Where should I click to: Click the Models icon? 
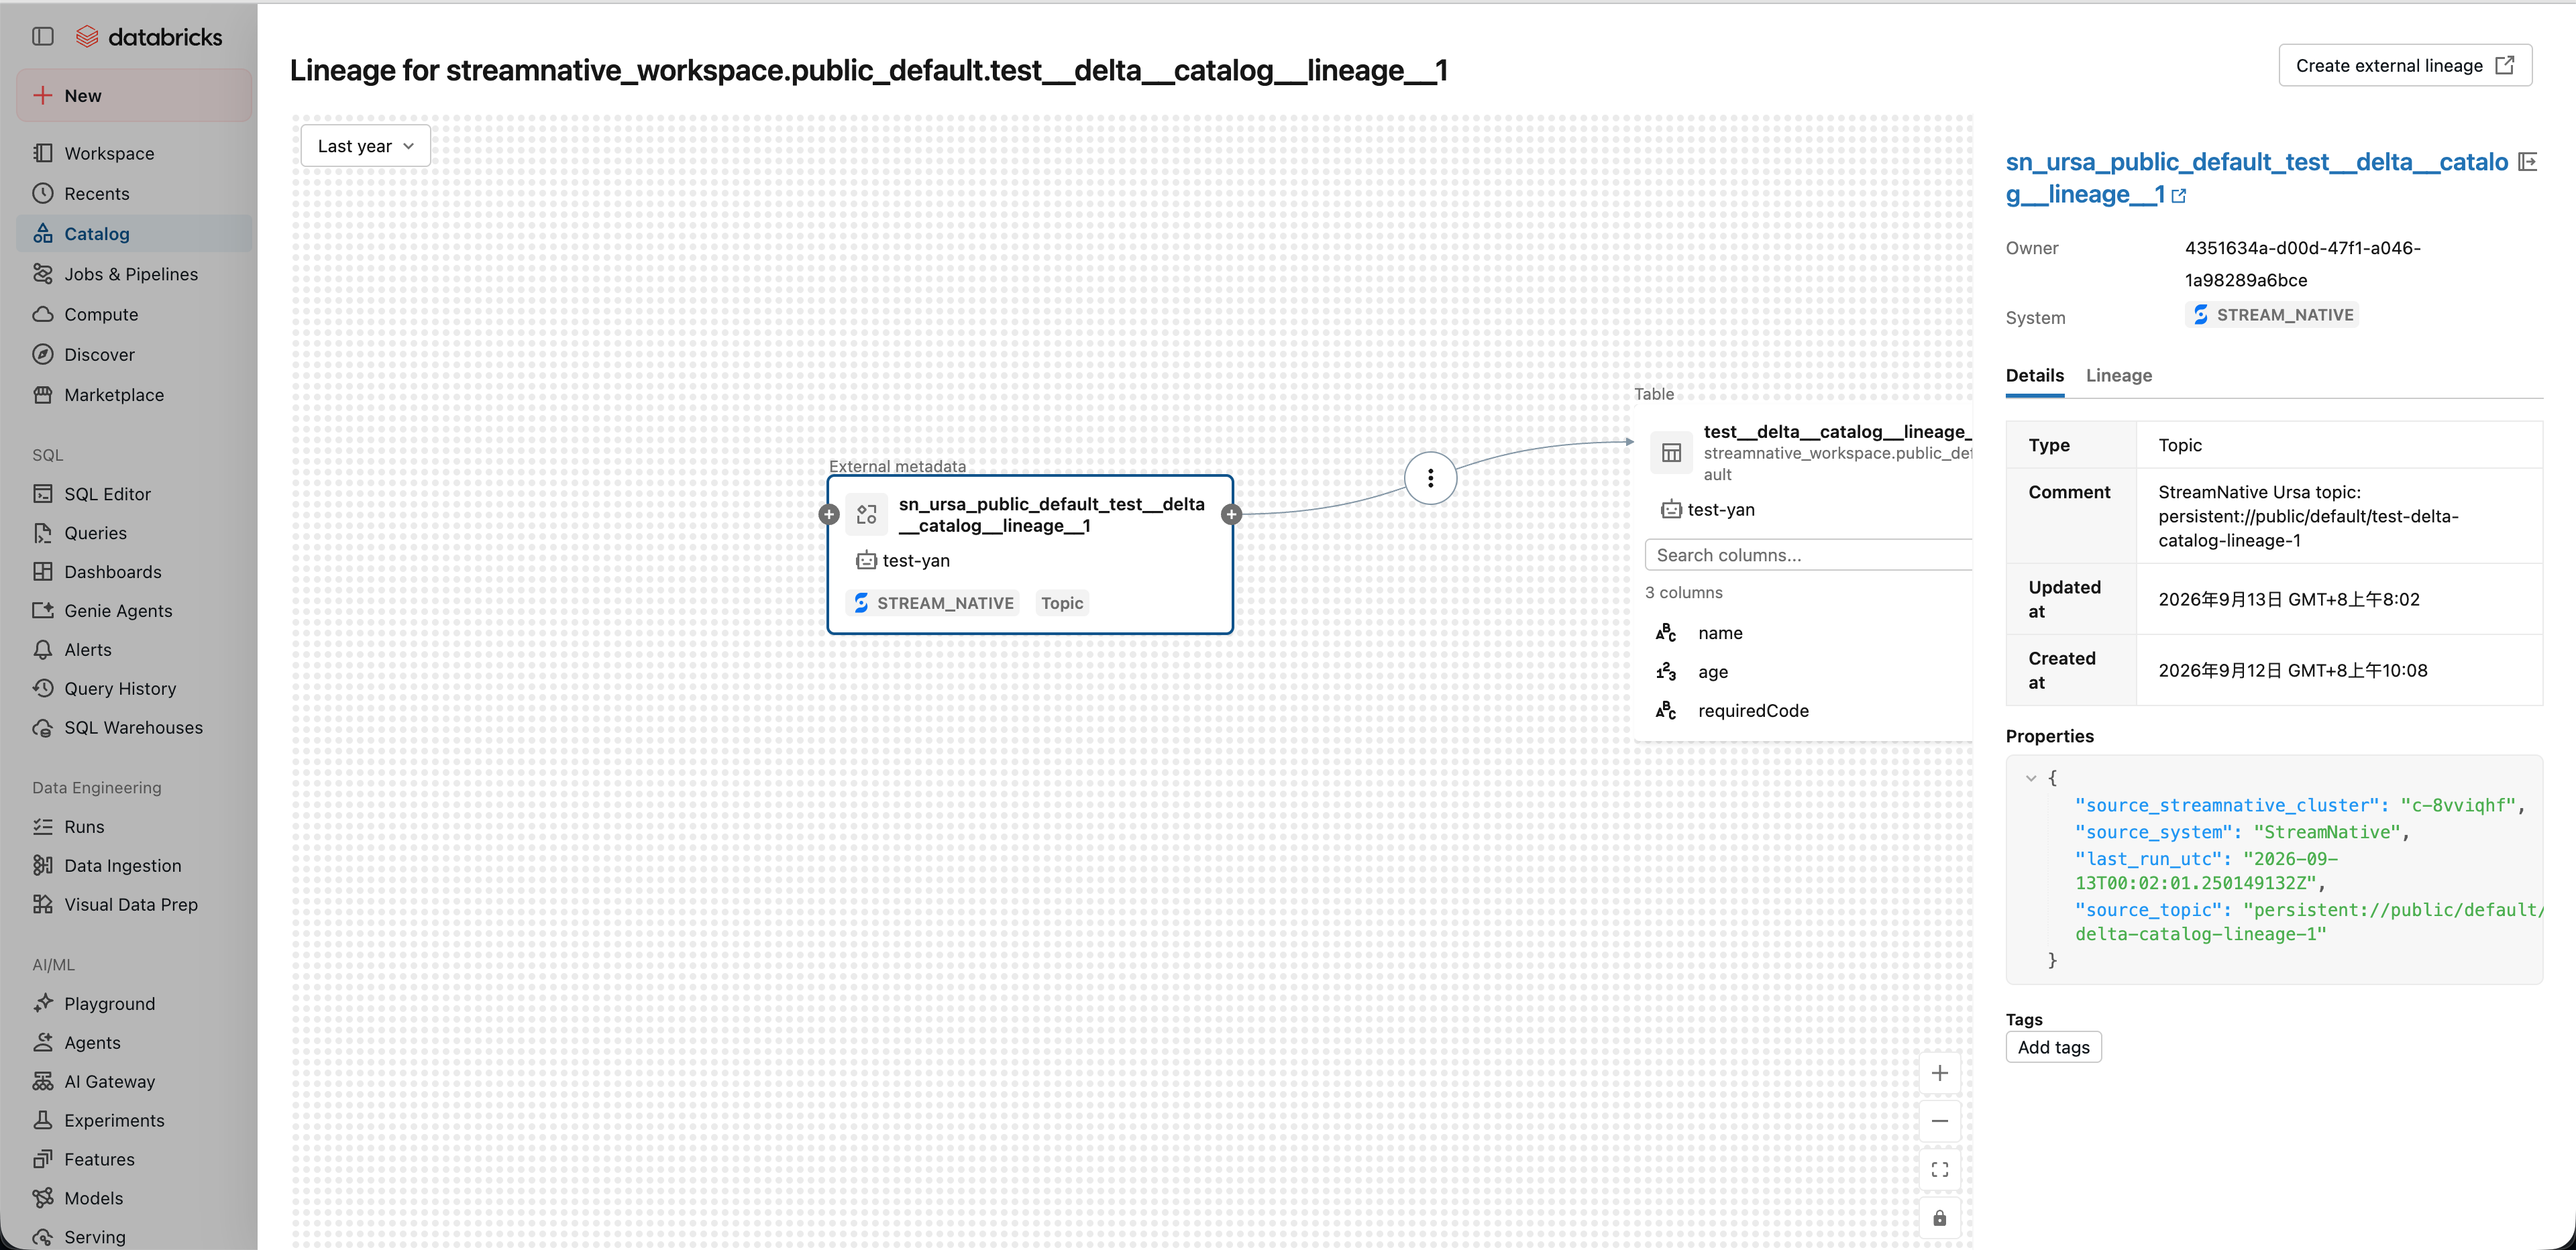point(43,1198)
